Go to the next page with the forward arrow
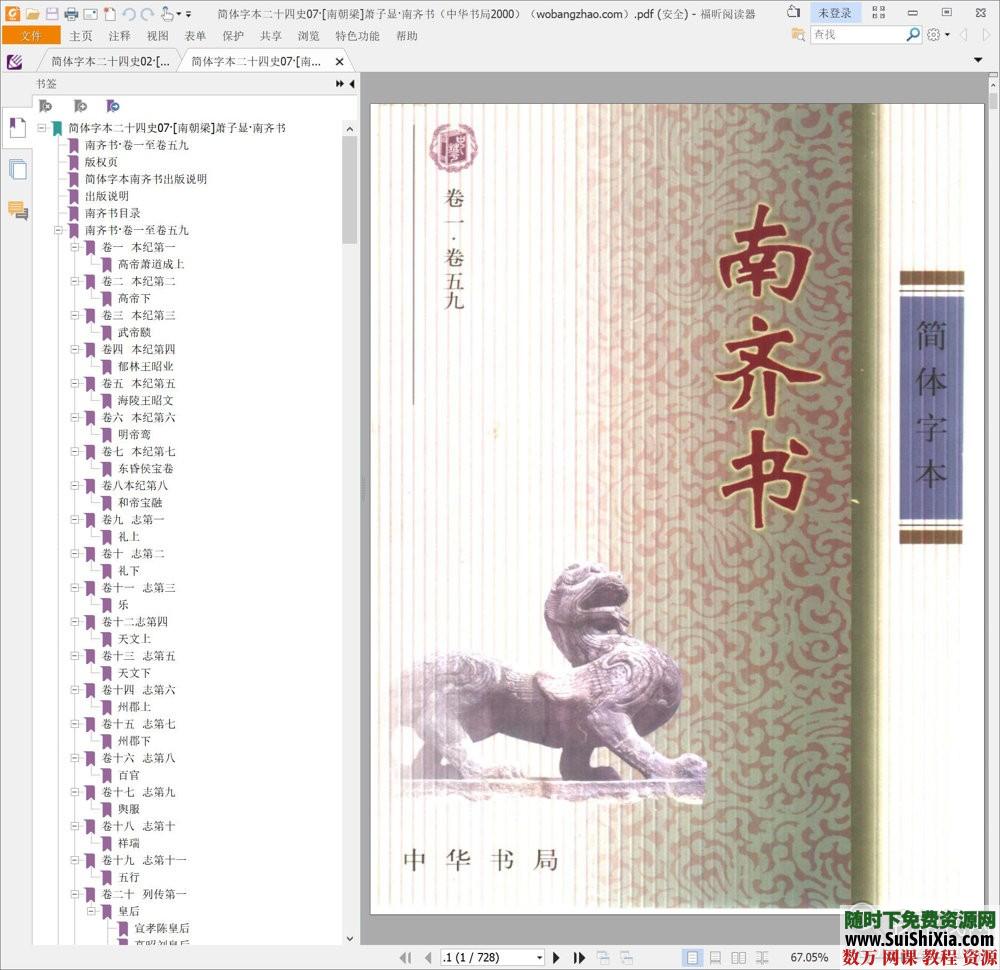The height and width of the screenshot is (970, 1000). click(557, 957)
